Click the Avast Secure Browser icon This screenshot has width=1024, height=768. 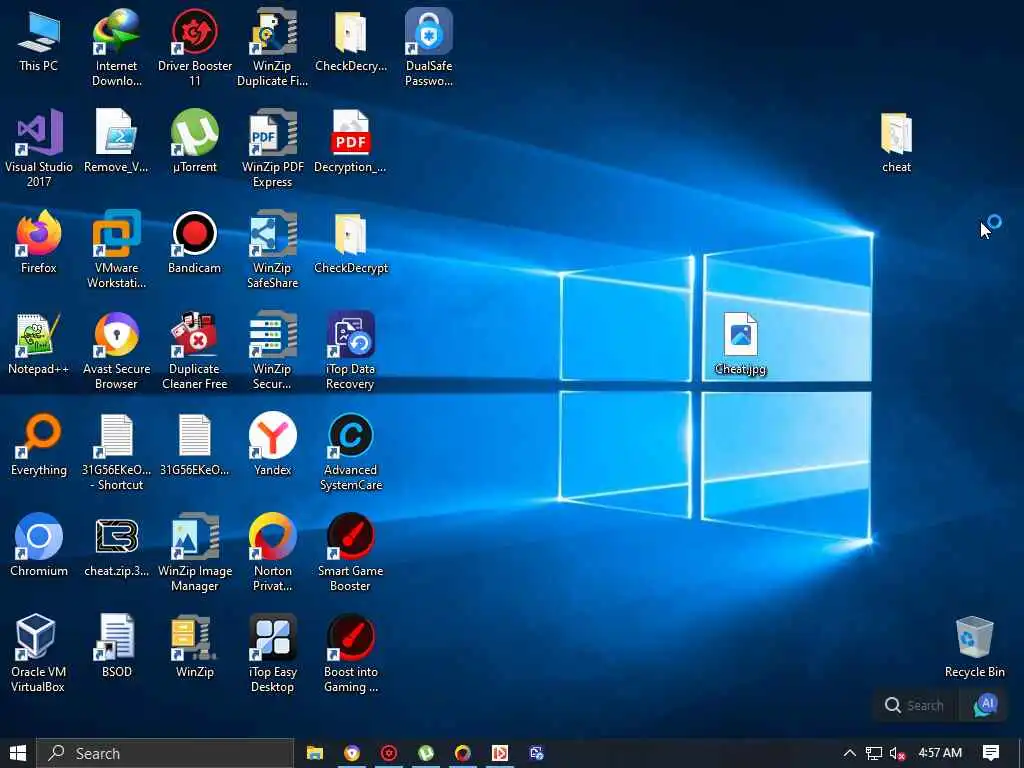click(x=116, y=334)
